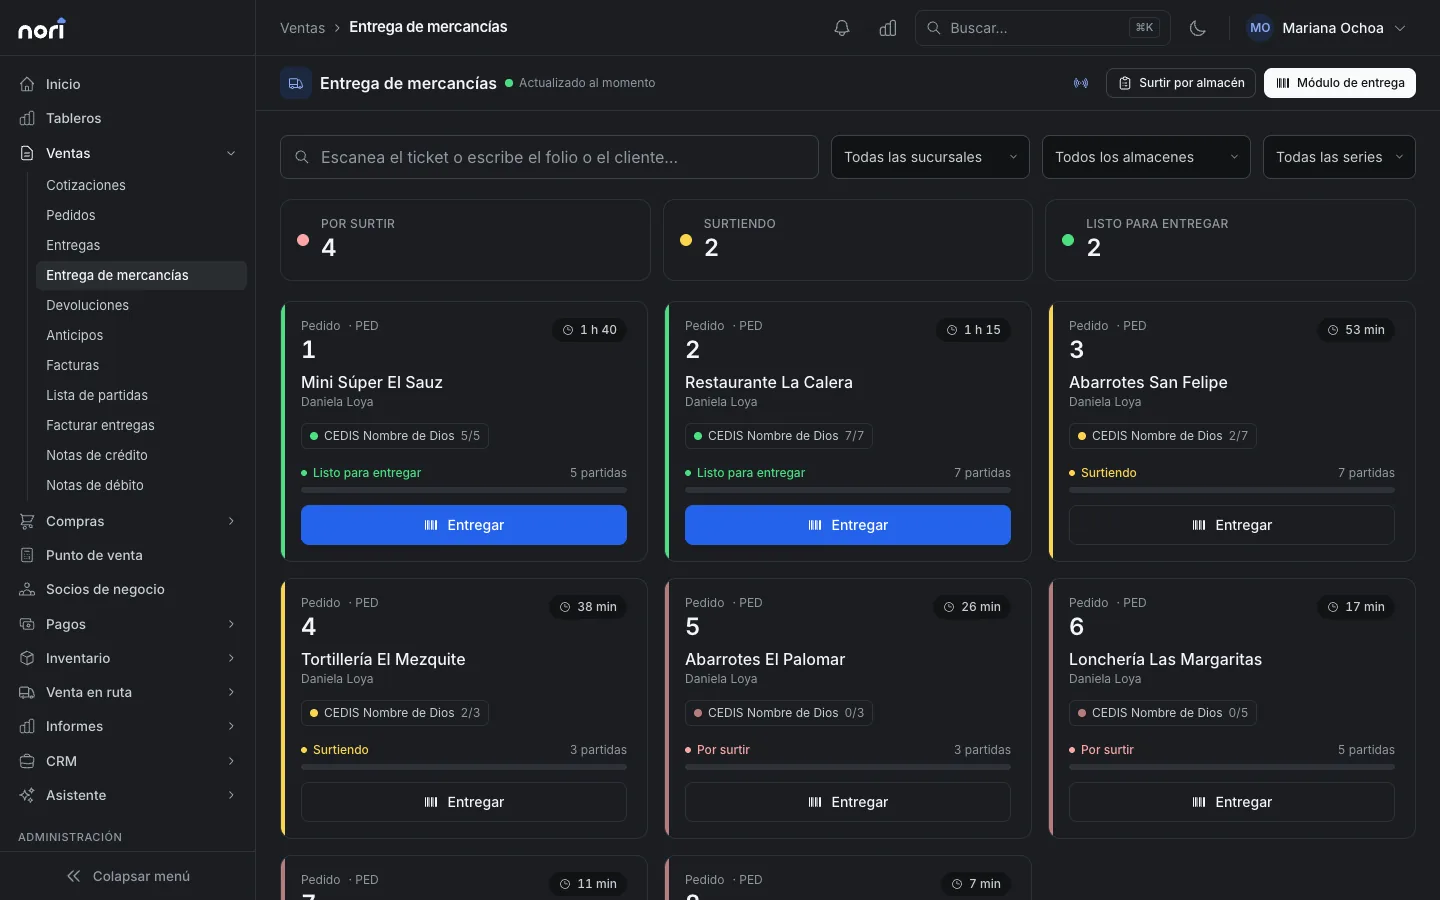Select Devoluciones in sidebar
Viewport: 1440px width, 900px height.
click(87, 305)
